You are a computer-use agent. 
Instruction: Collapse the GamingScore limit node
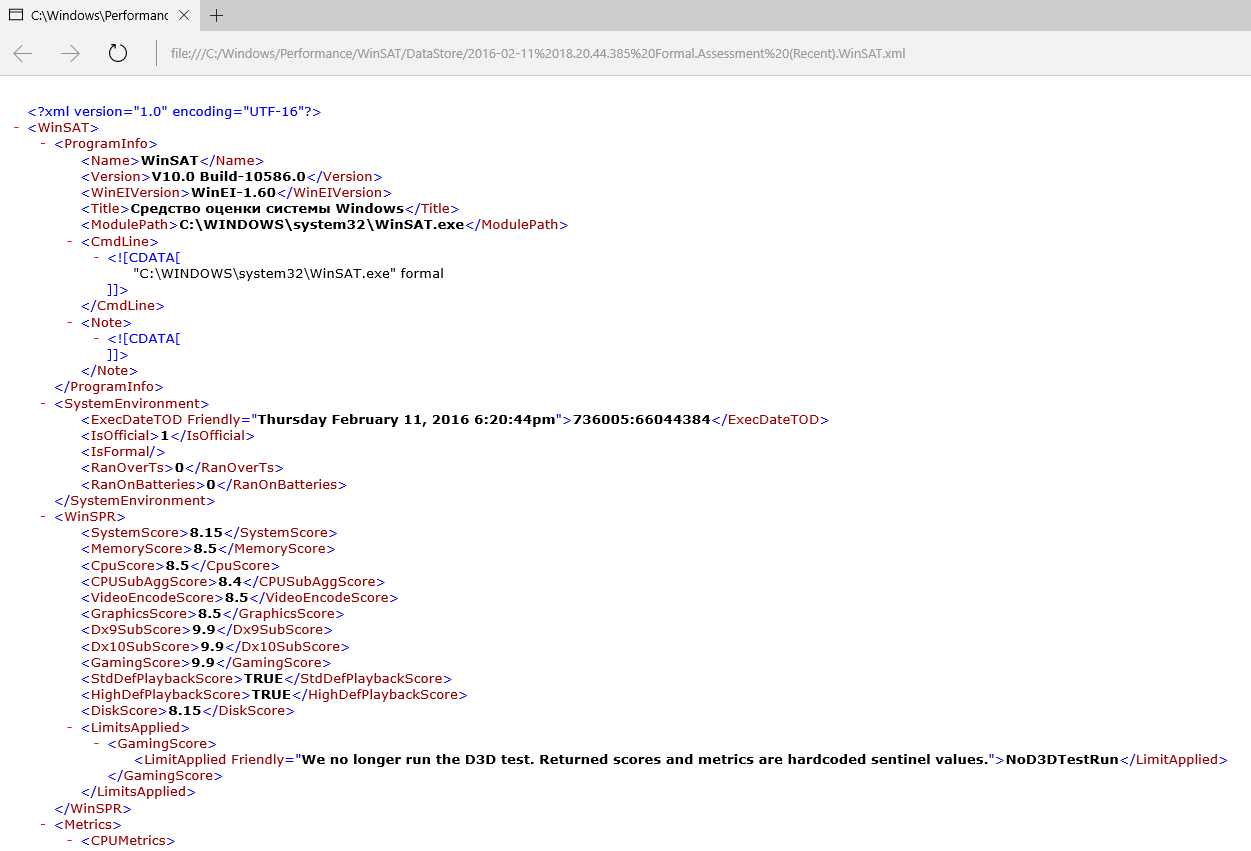click(x=97, y=744)
